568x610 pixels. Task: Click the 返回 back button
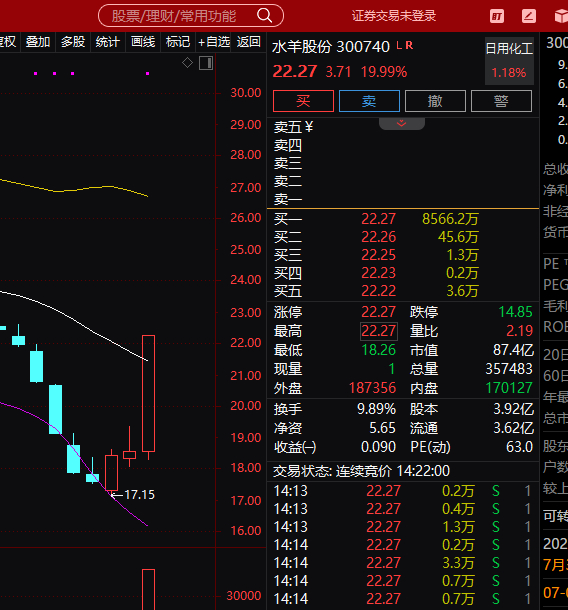(x=249, y=42)
